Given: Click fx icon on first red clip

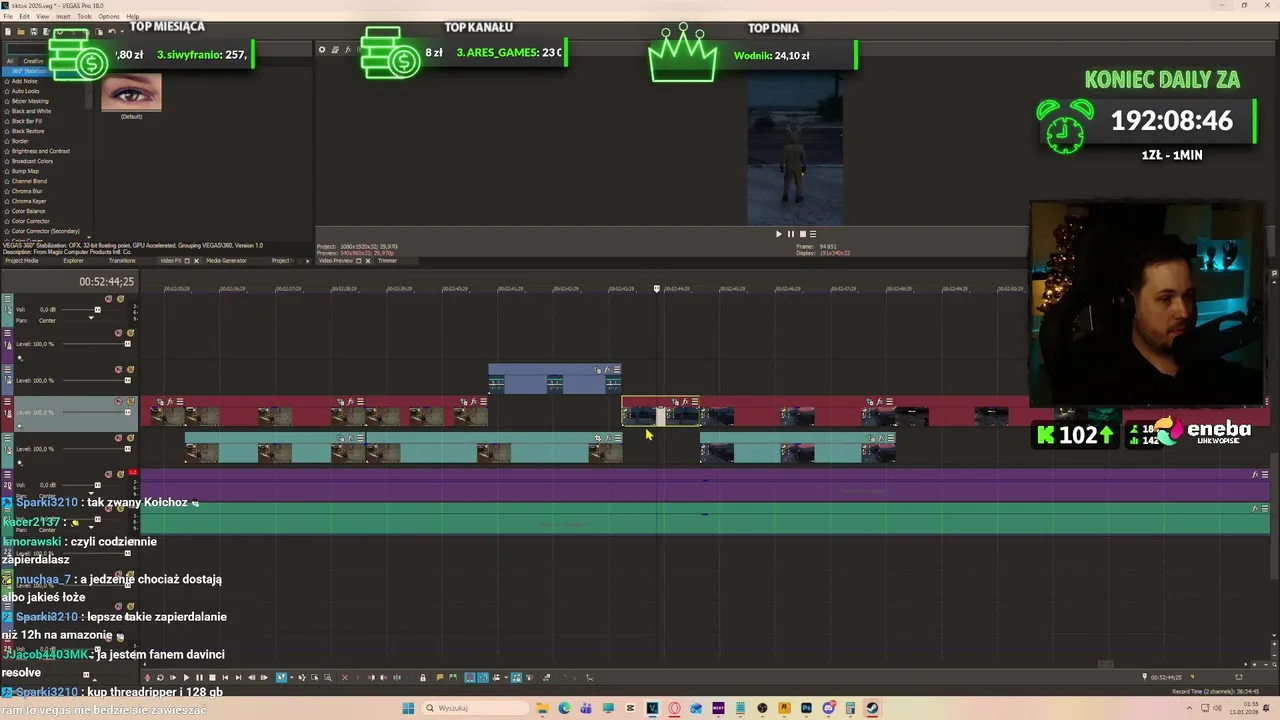Looking at the screenshot, I should [170, 401].
